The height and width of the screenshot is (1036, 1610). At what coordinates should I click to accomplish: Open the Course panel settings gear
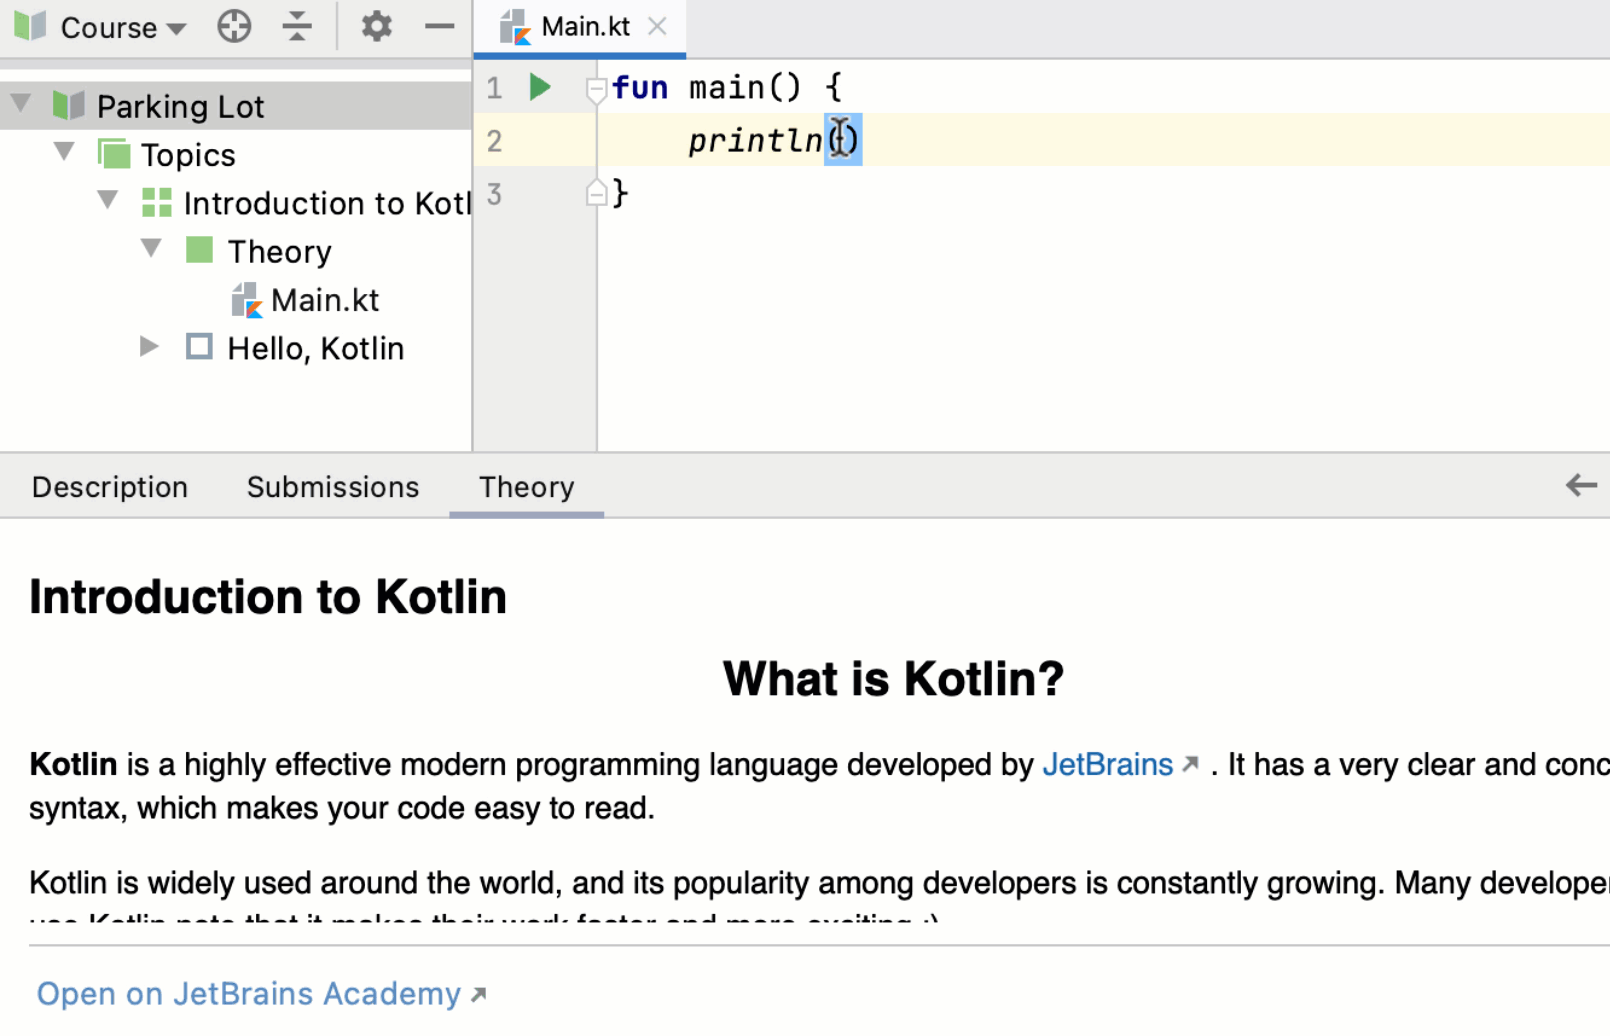tap(377, 26)
